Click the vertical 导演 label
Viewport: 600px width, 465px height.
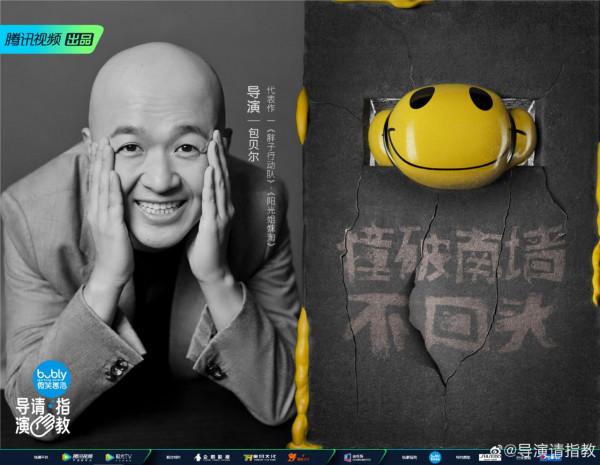(253, 99)
